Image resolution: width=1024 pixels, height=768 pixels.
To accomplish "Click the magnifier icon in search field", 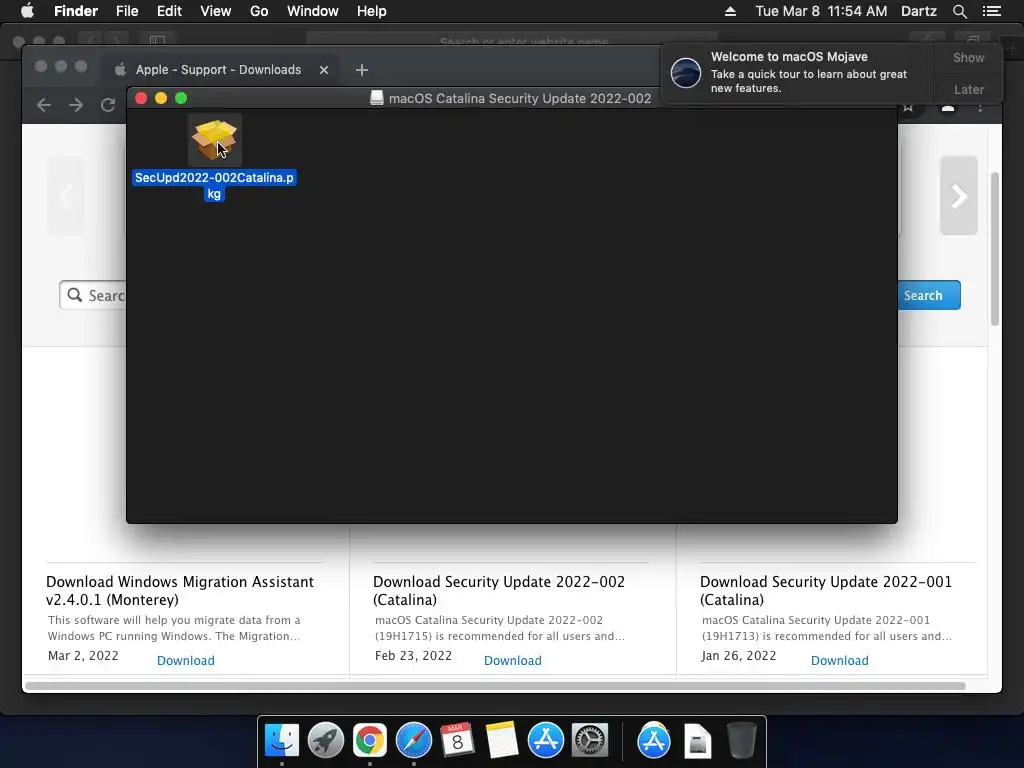I will (75, 295).
